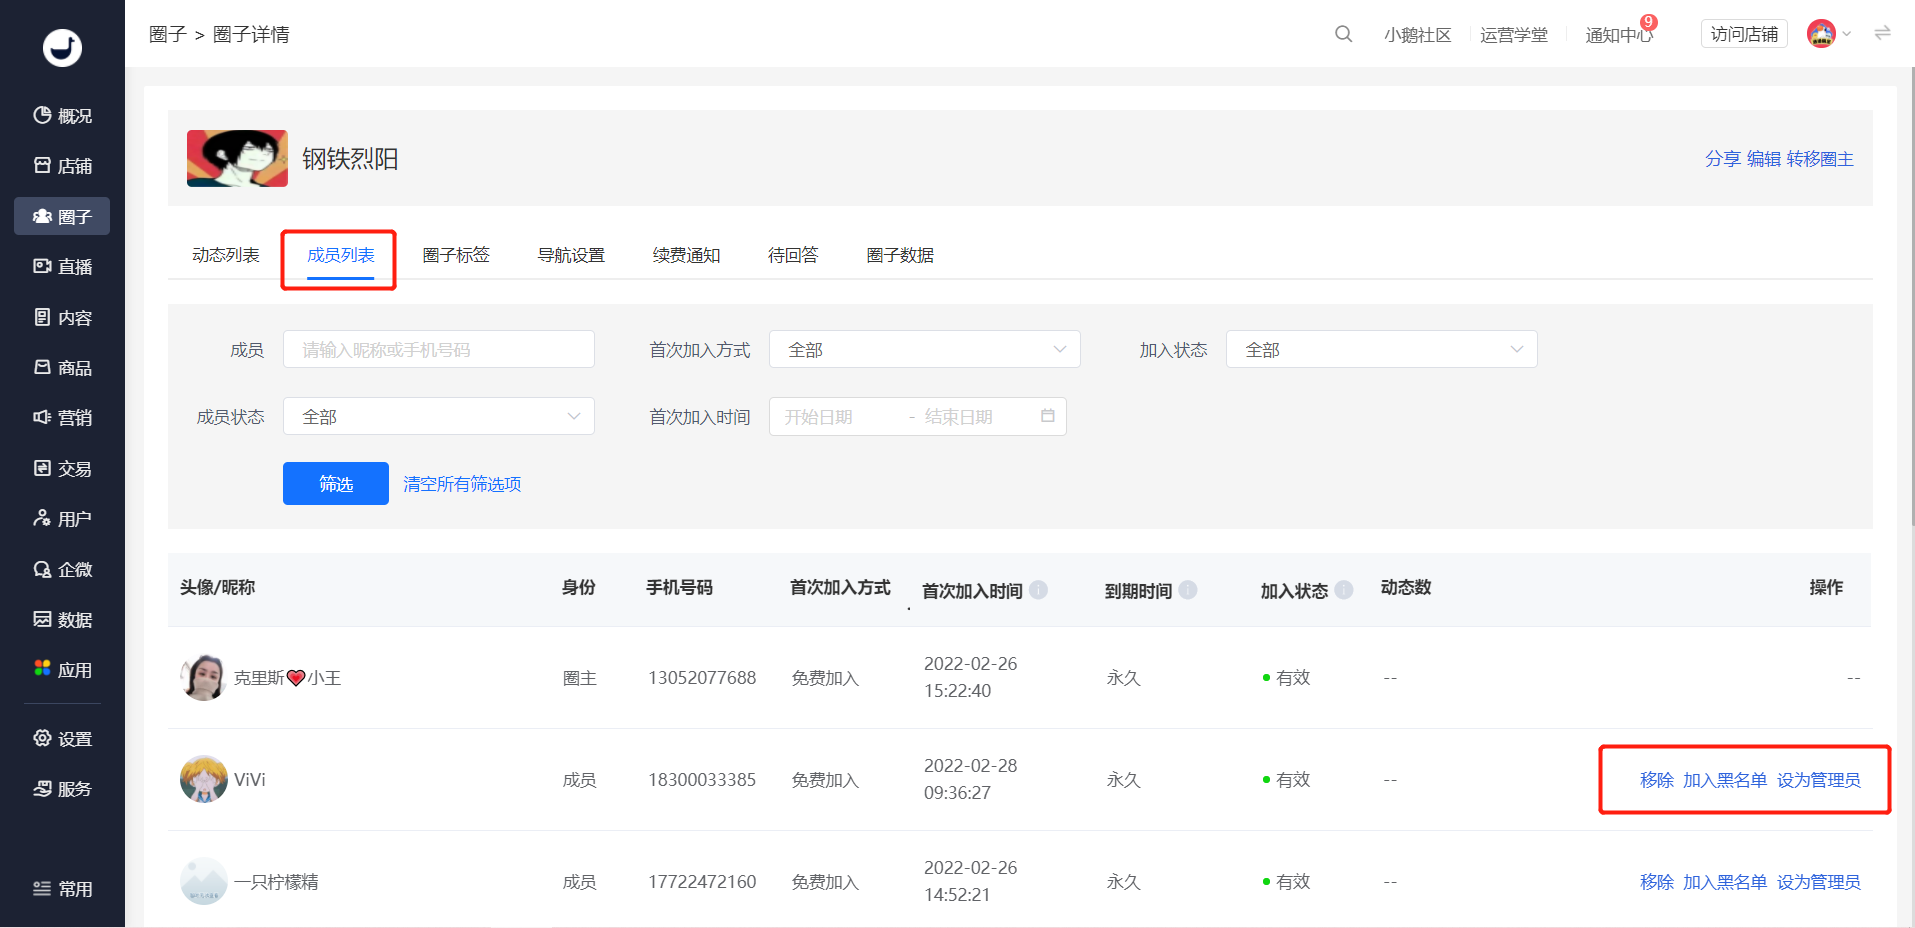Click 设为管理员 for 一只柠檬精
The height and width of the screenshot is (928, 1915).
coord(1819,882)
